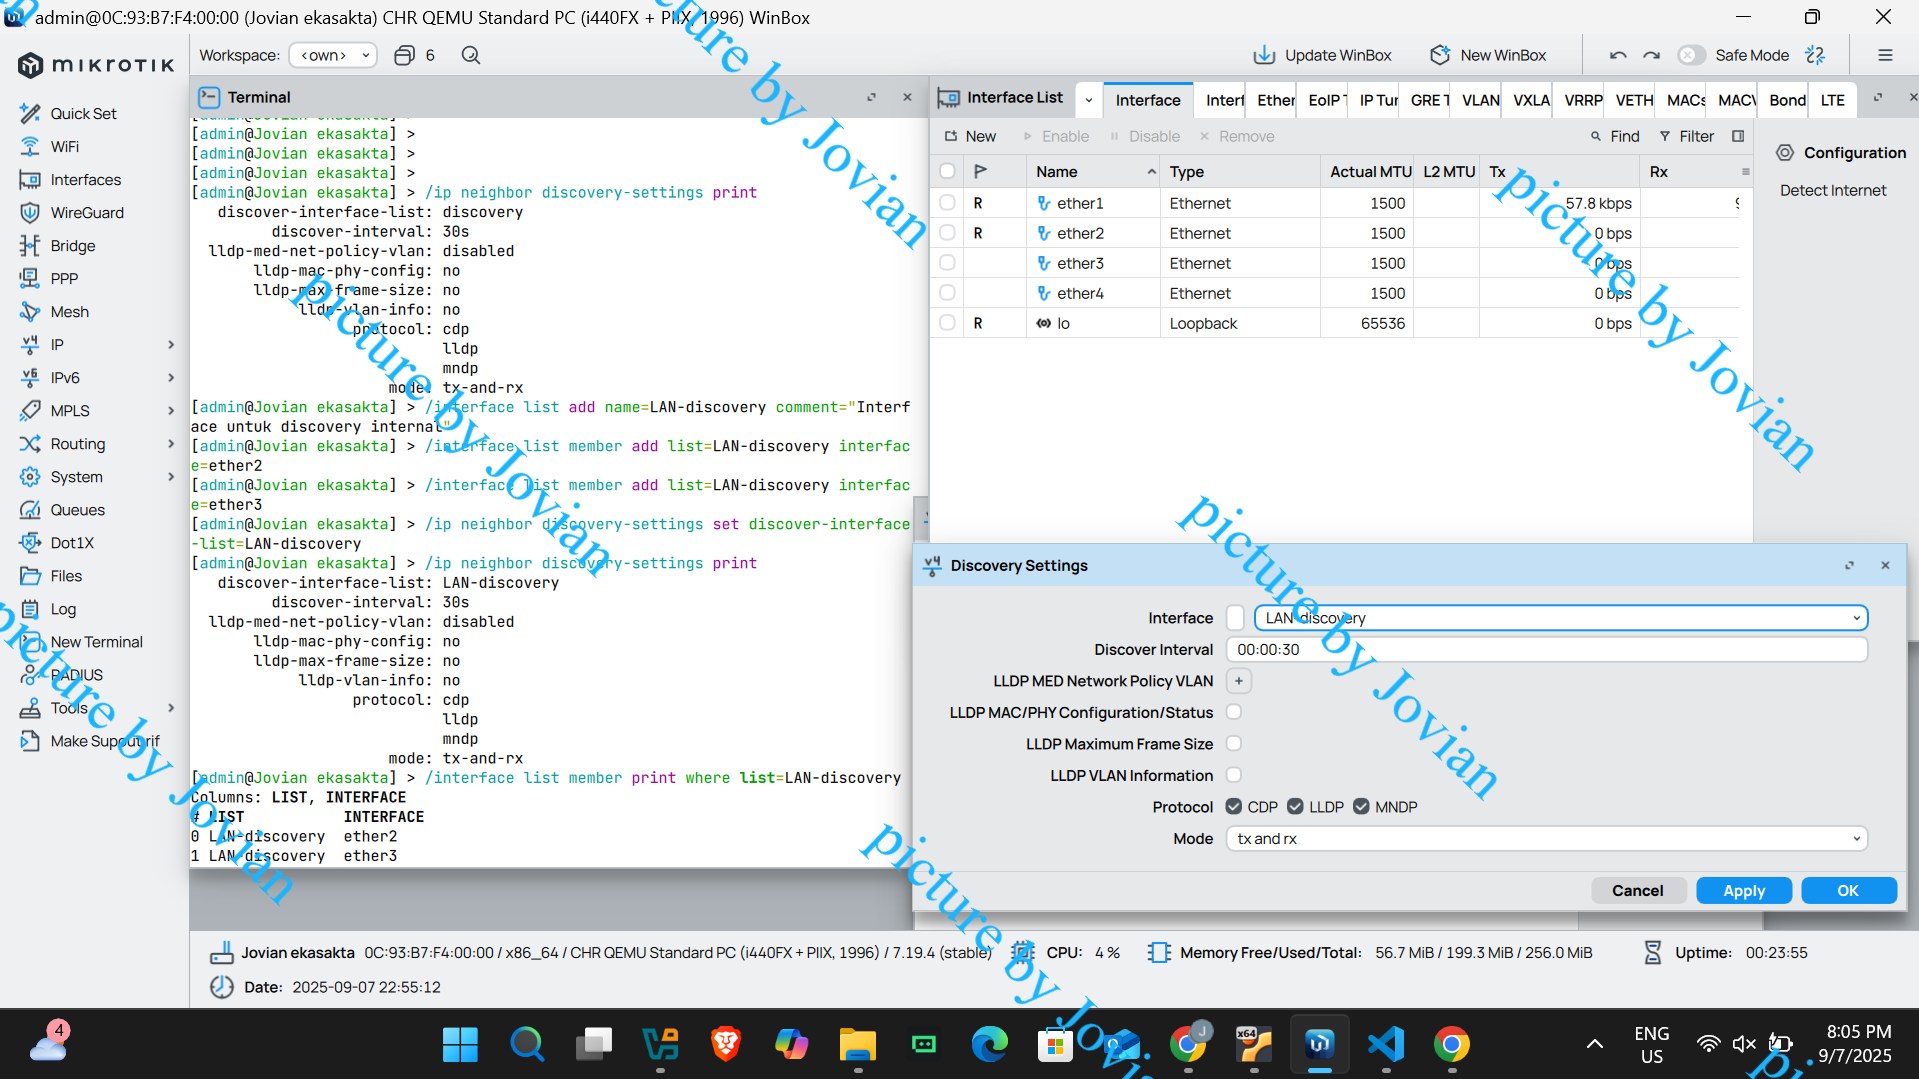Open the Log section

tap(63, 608)
